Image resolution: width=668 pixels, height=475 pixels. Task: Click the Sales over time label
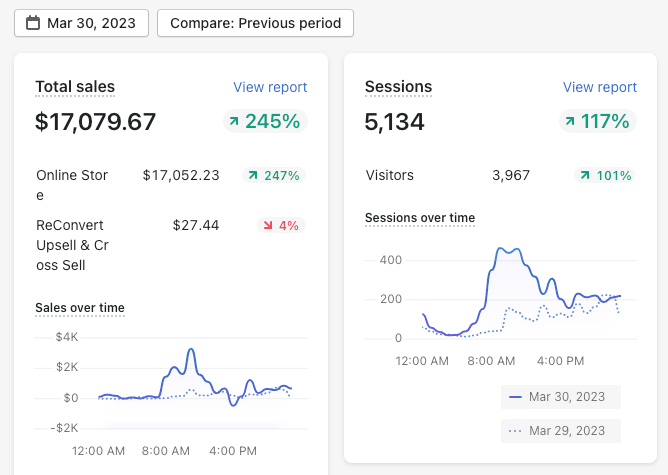click(x=80, y=307)
